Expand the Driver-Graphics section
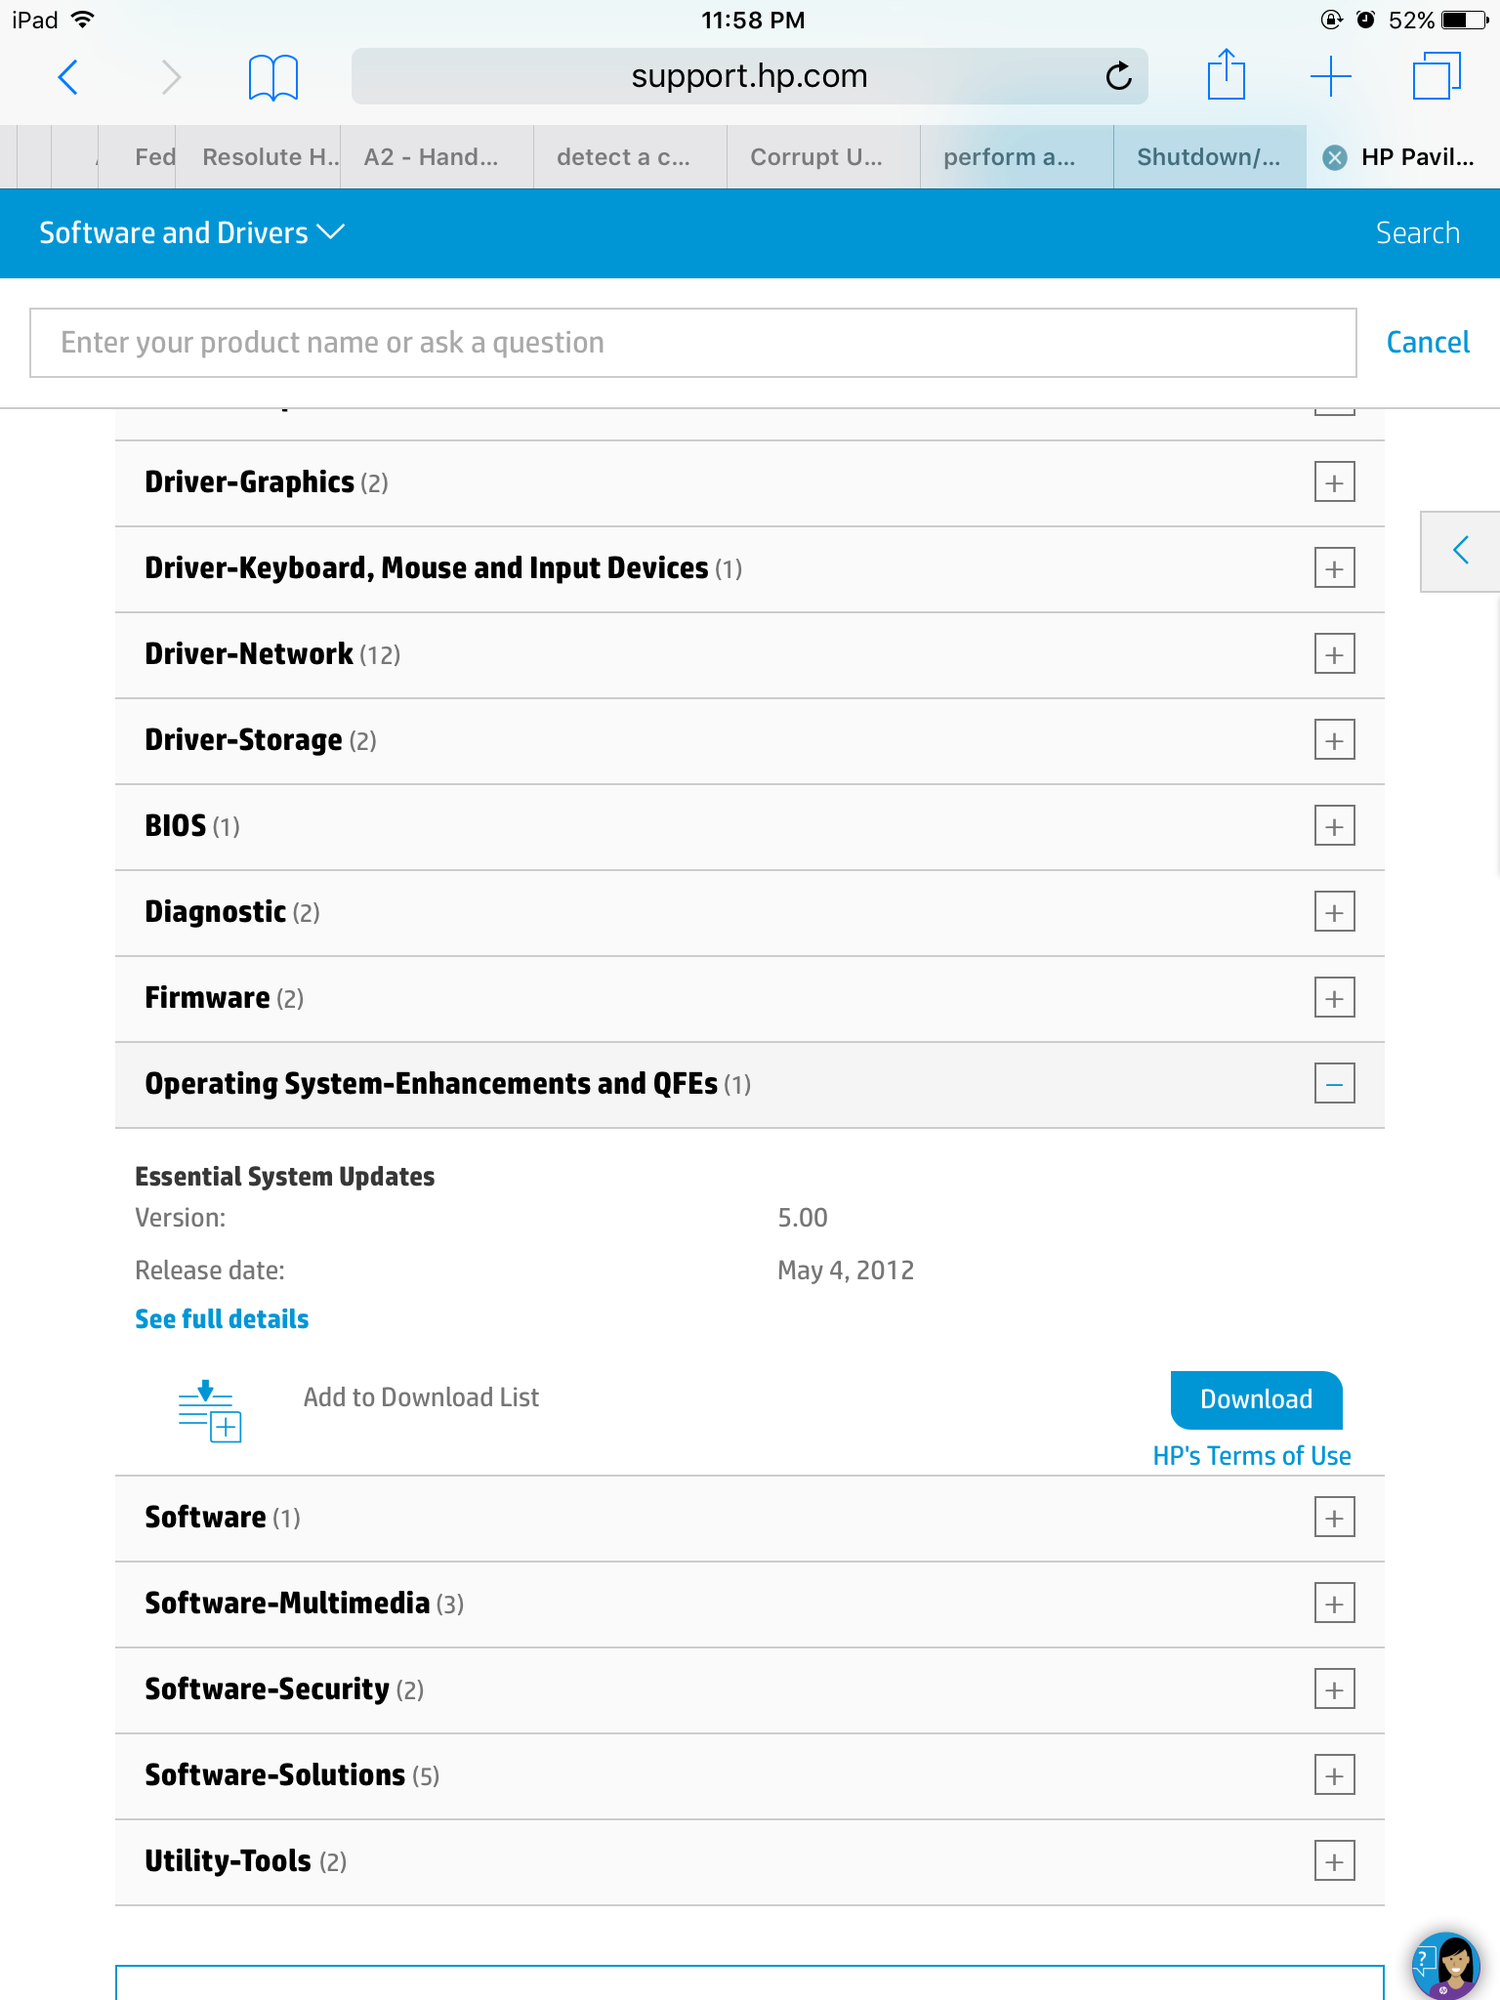The width and height of the screenshot is (1500, 2000). [x=1334, y=483]
